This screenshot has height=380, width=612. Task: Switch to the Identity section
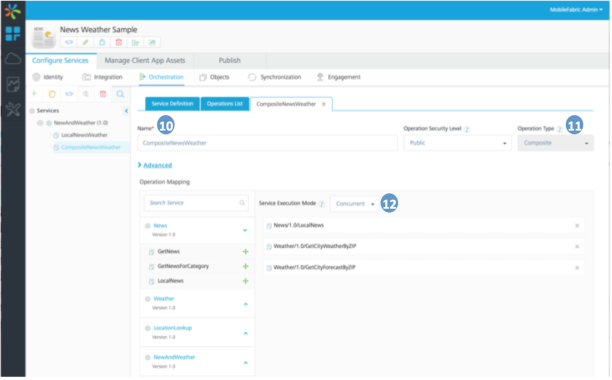pyautogui.click(x=48, y=77)
